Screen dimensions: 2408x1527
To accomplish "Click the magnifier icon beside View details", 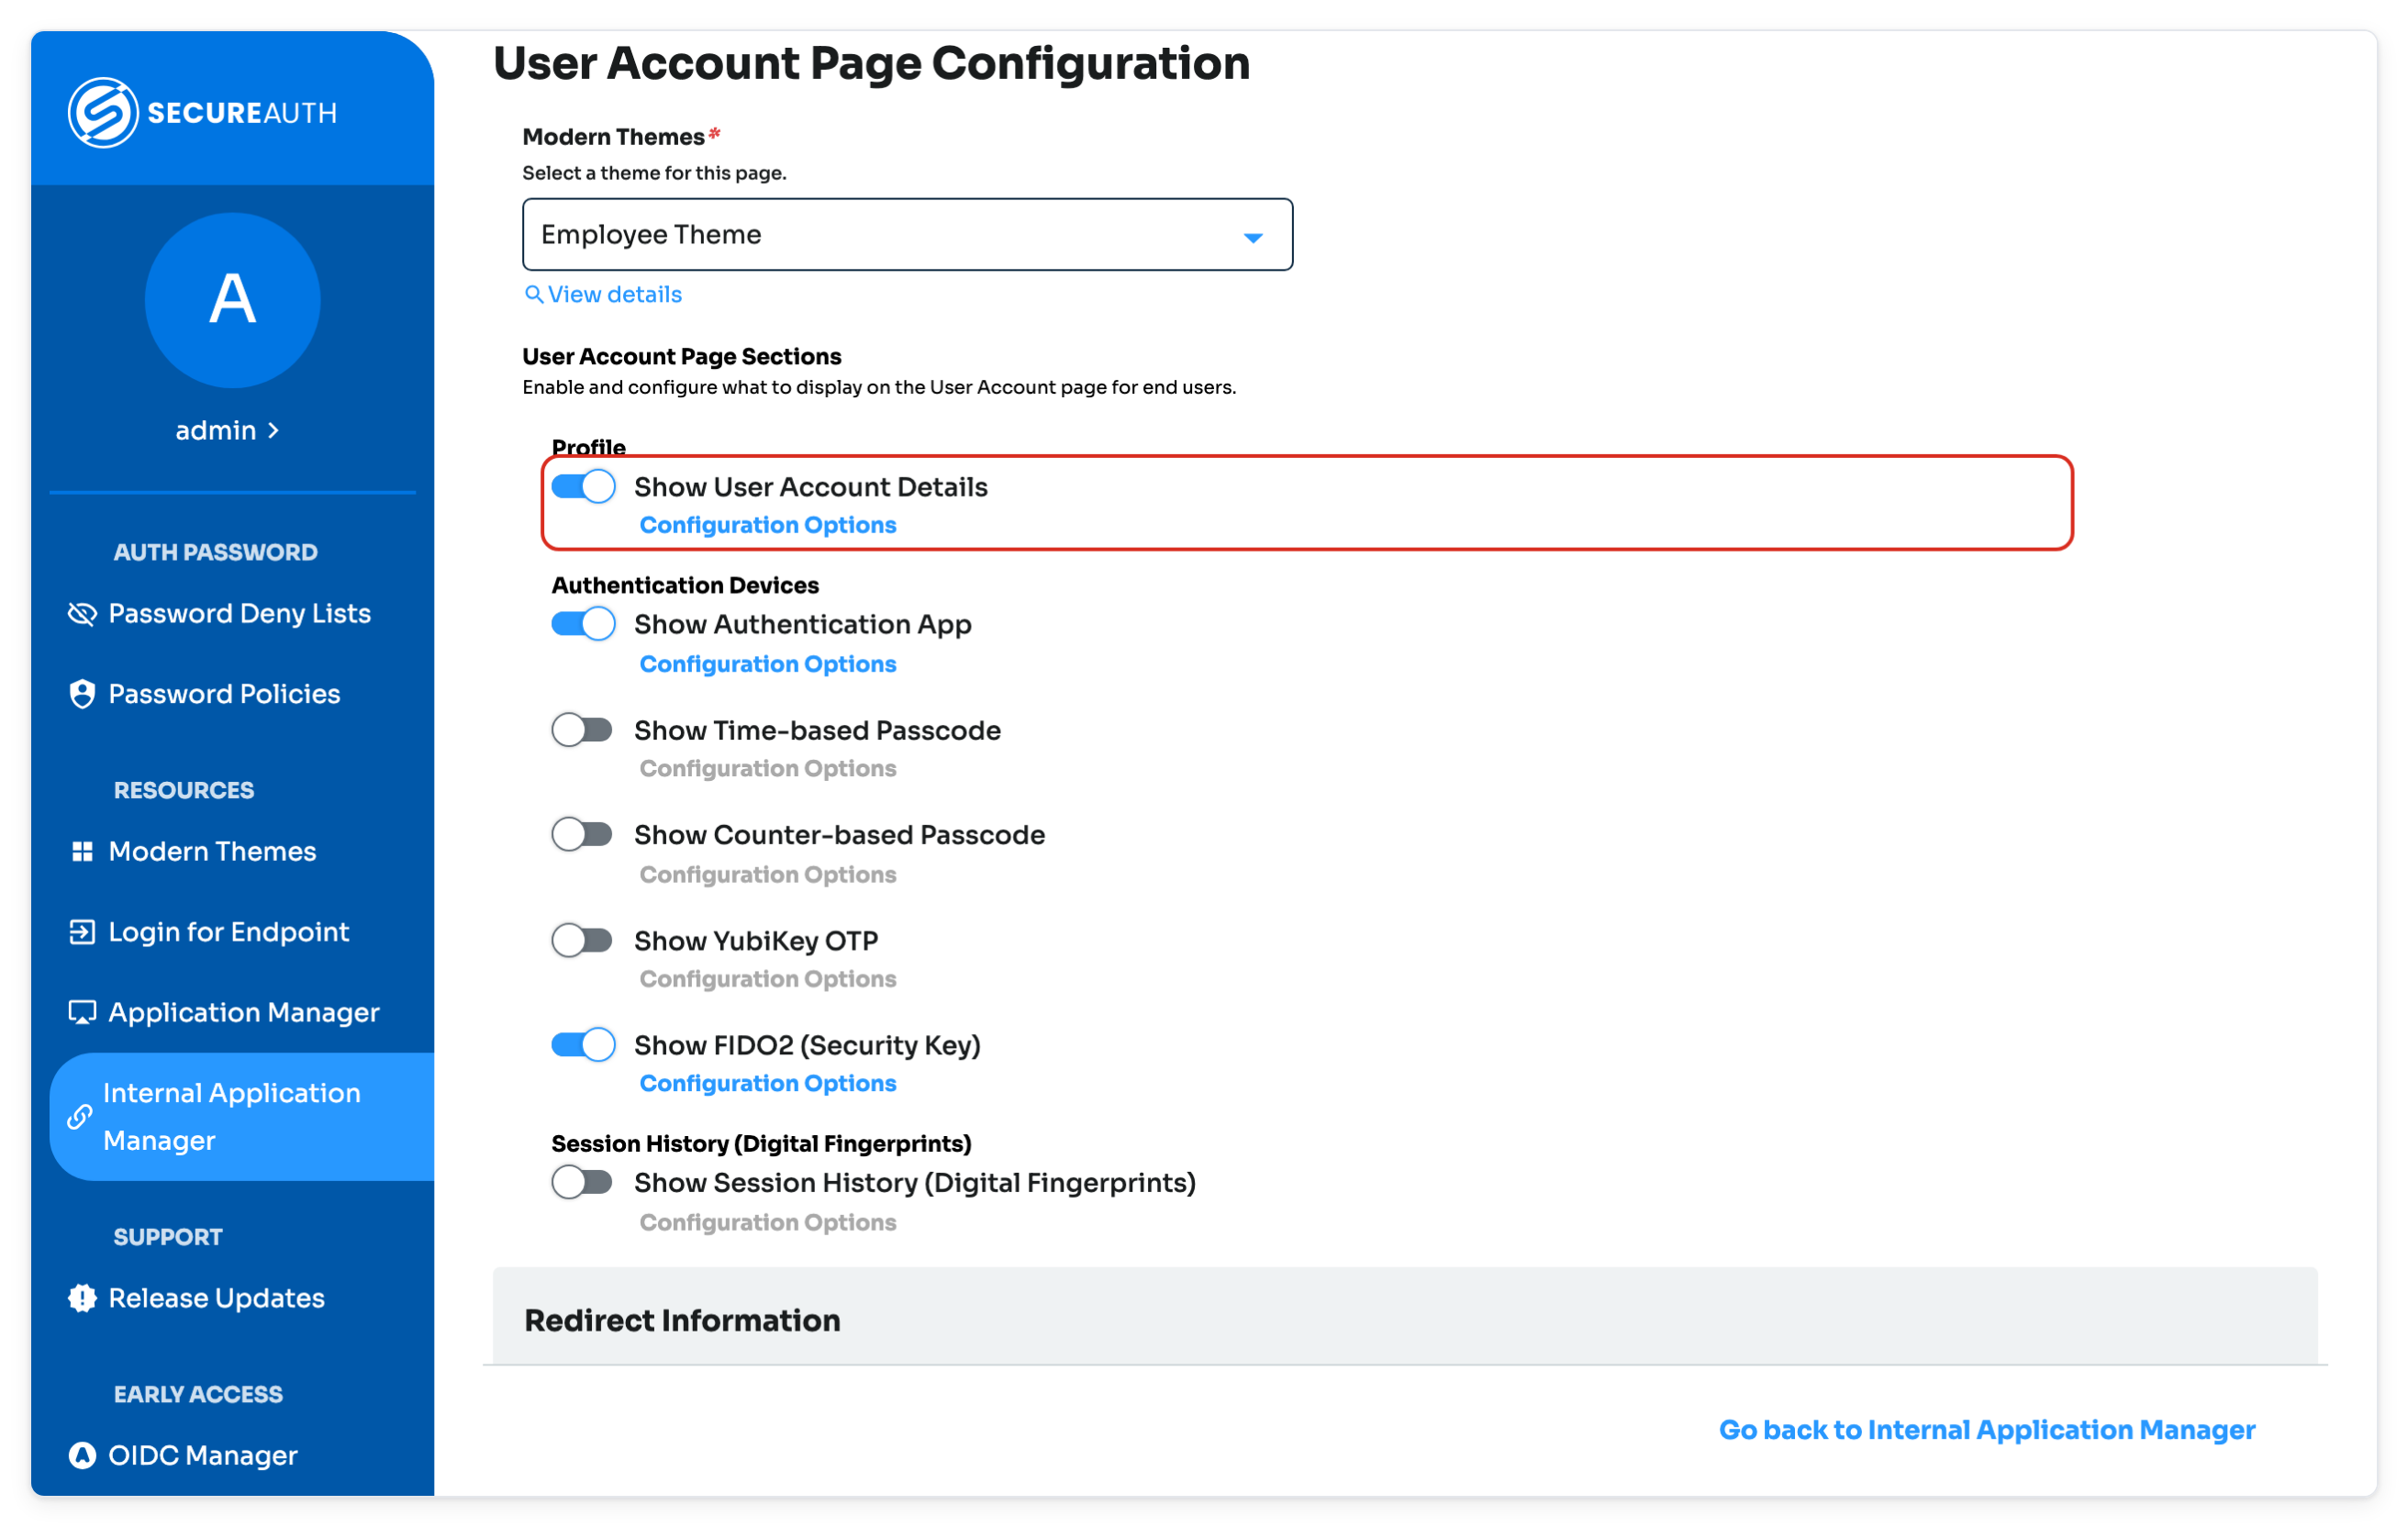I will tap(534, 294).
